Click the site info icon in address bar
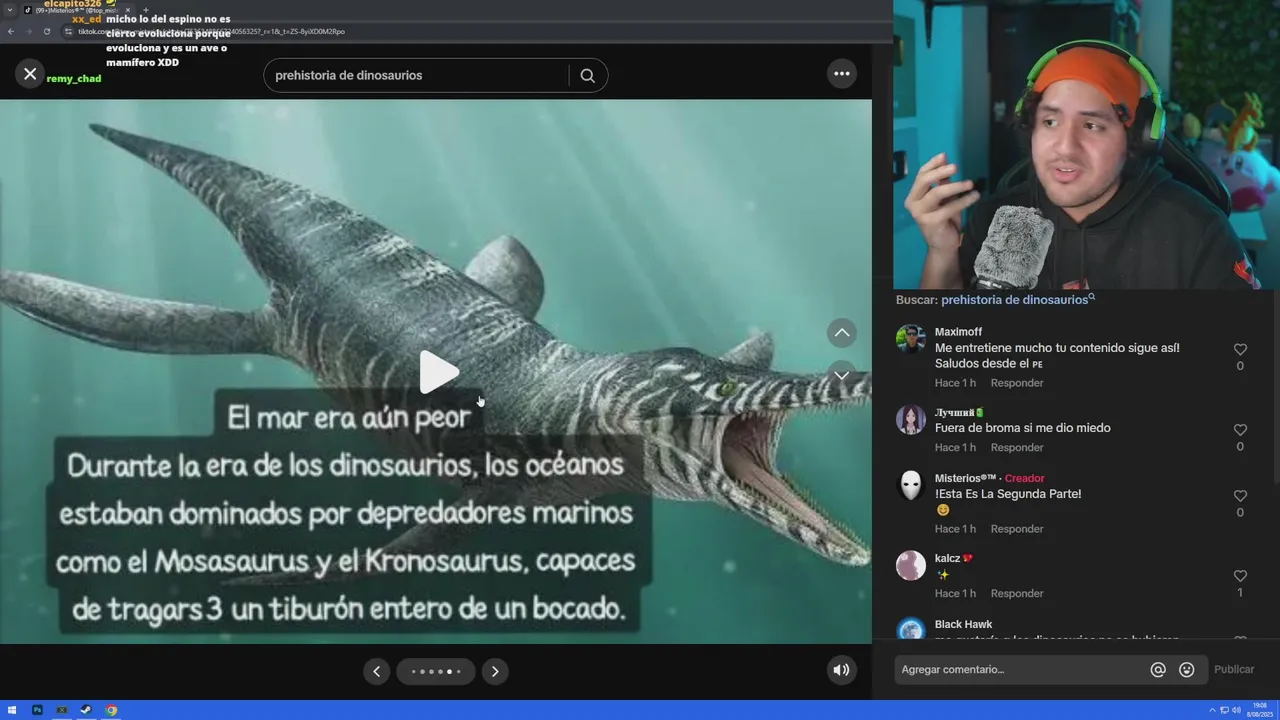The image size is (1280, 720). tap(68, 31)
